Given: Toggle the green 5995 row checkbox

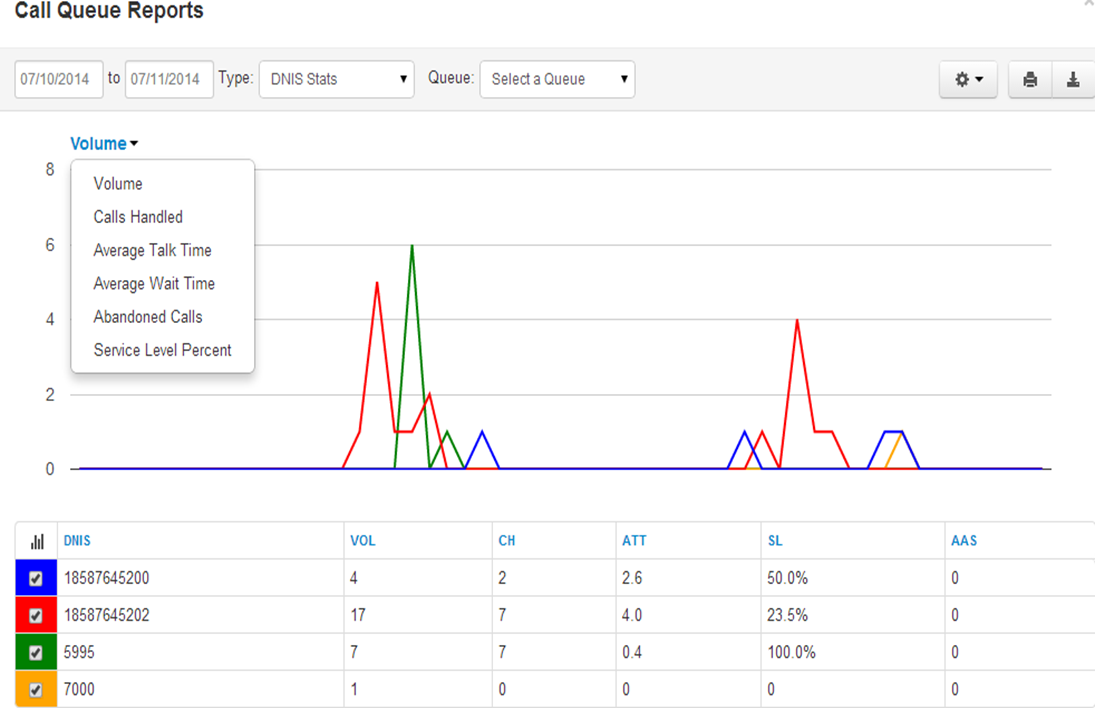Looking at the screenshot, I should tap(36, 653).
